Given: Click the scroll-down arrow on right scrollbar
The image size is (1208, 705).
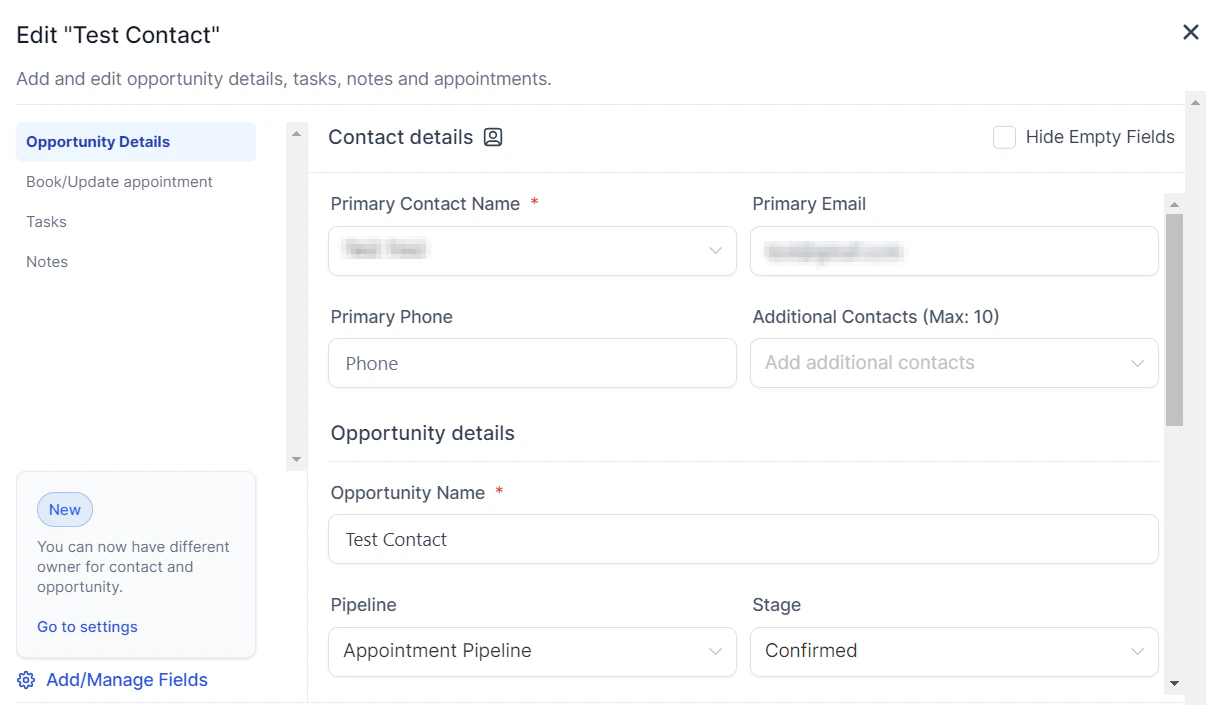Looking at the screenshot, I should [1174, 684].
